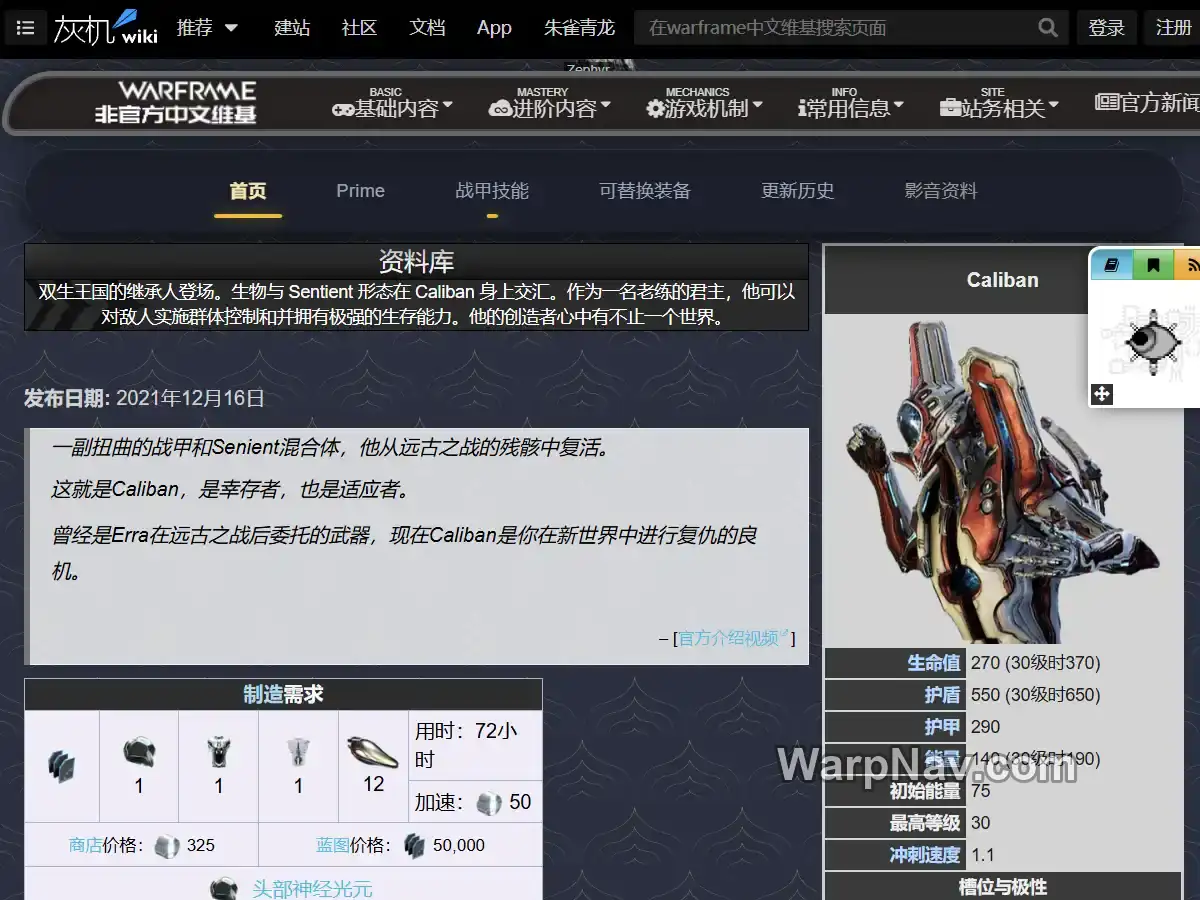Open the 生命值 stat link

click(933, 663)
